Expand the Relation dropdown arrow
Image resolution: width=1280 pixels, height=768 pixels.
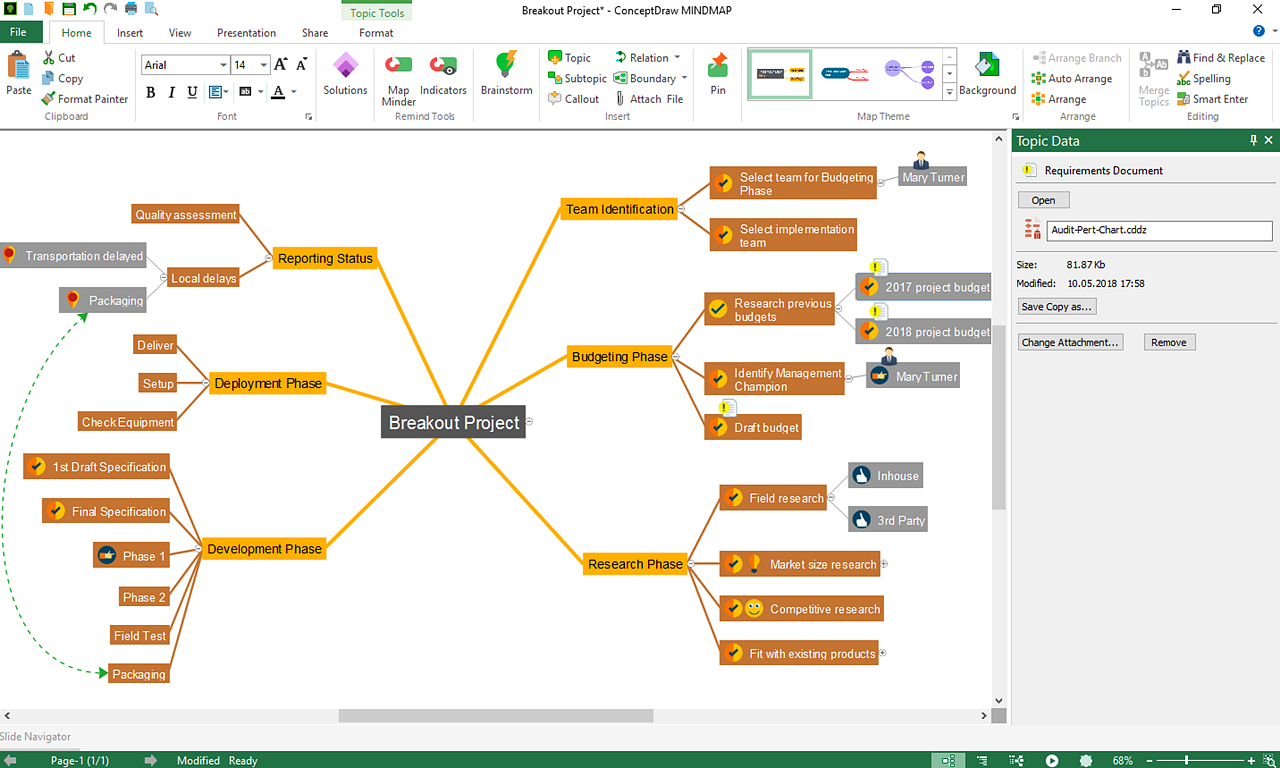pyautogui.click(x=677, y=58)
